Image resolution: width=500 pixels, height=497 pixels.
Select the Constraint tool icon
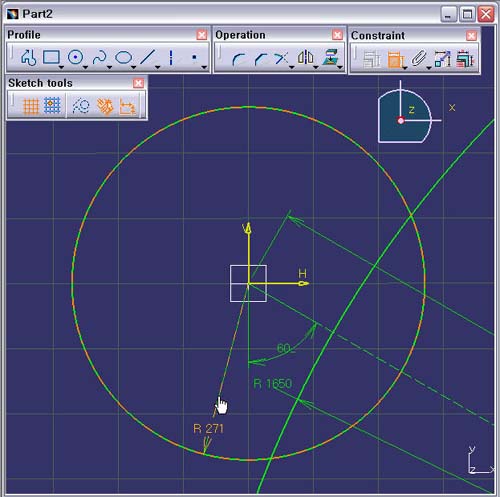396,59
